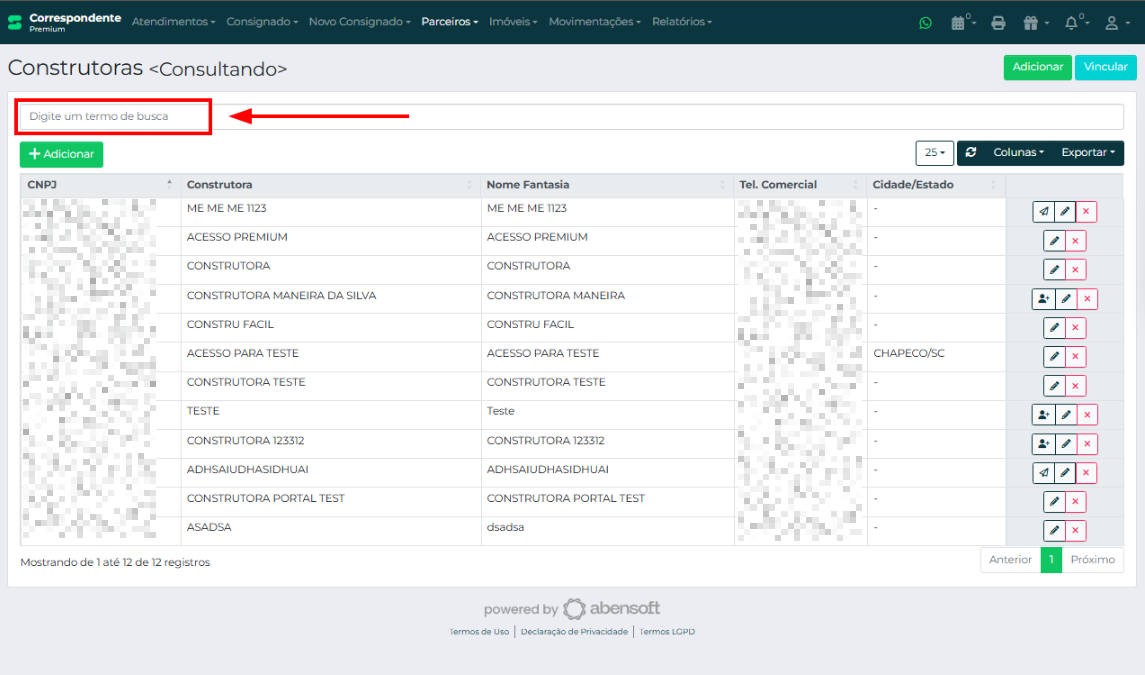Click the Vincular button
The image size is (1145, 675).
coord(1105,67)
